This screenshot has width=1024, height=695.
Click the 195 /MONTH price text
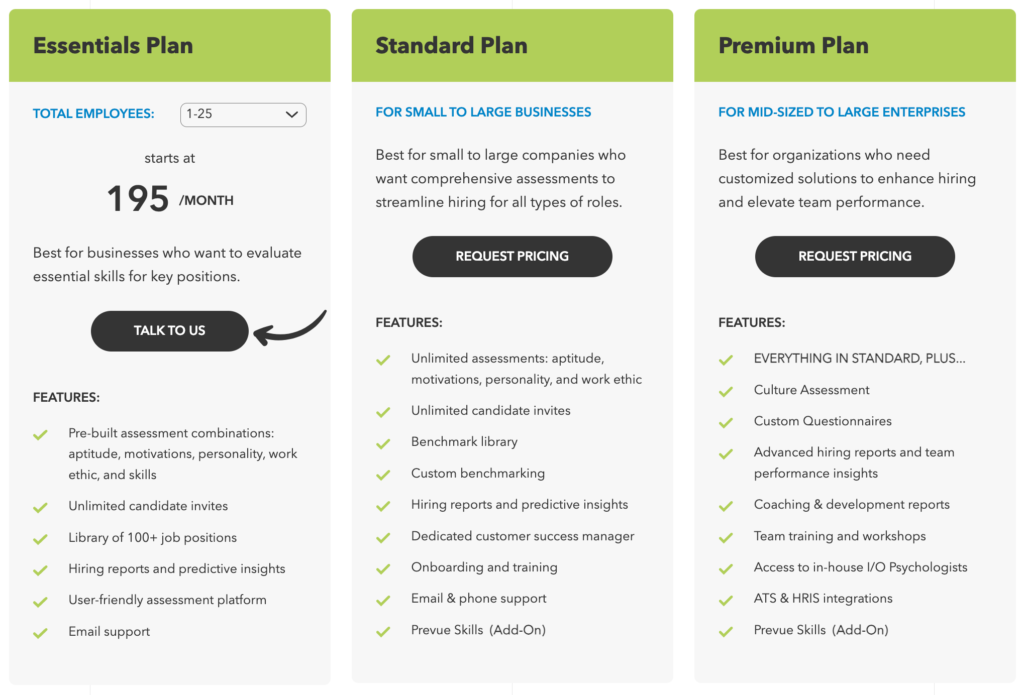click(169, 200)
